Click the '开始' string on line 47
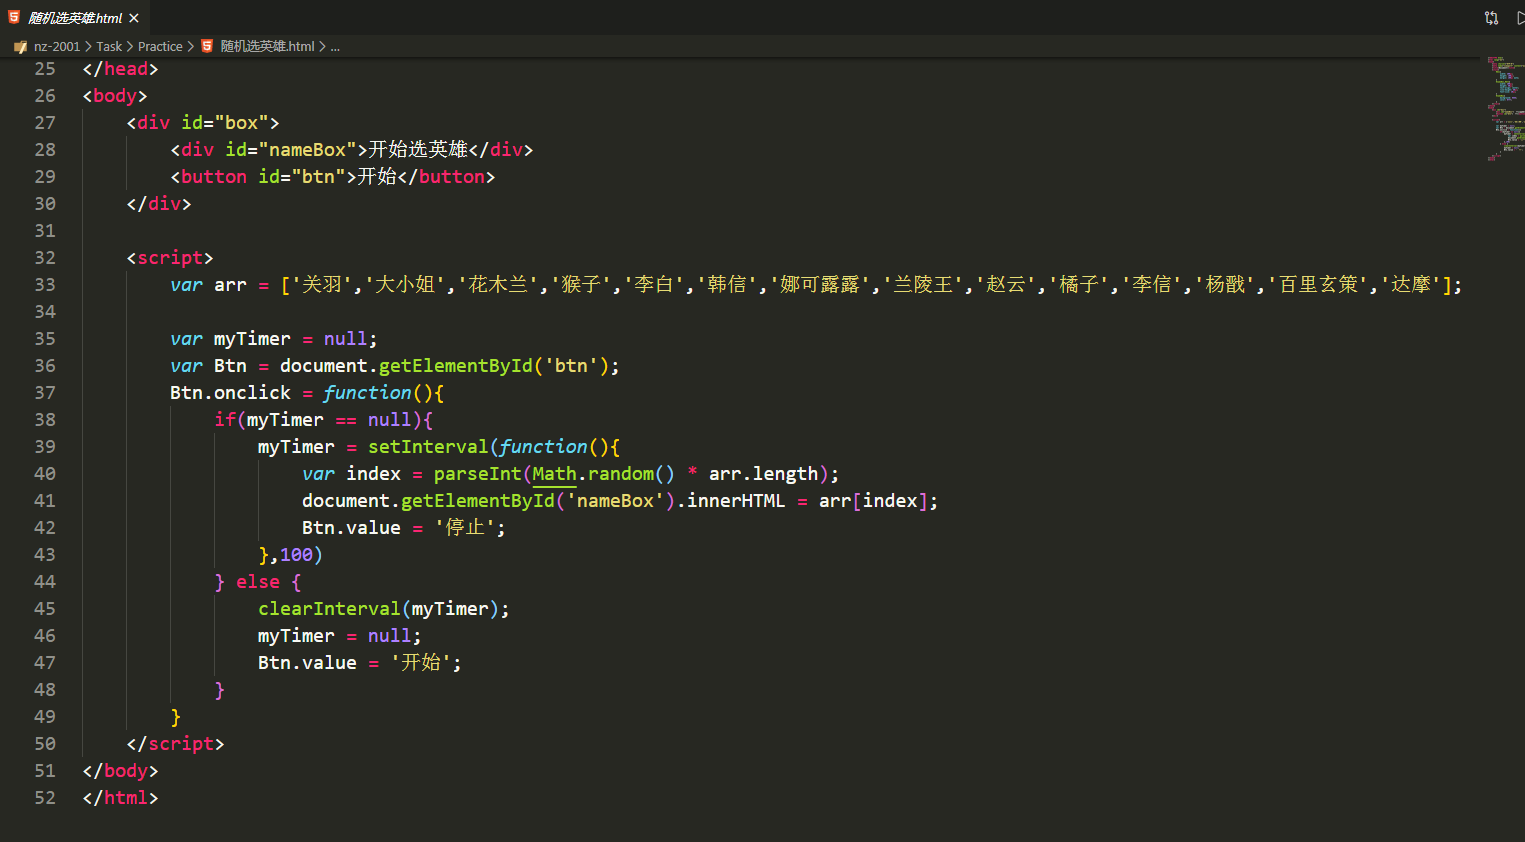 [x=420, y=663]
